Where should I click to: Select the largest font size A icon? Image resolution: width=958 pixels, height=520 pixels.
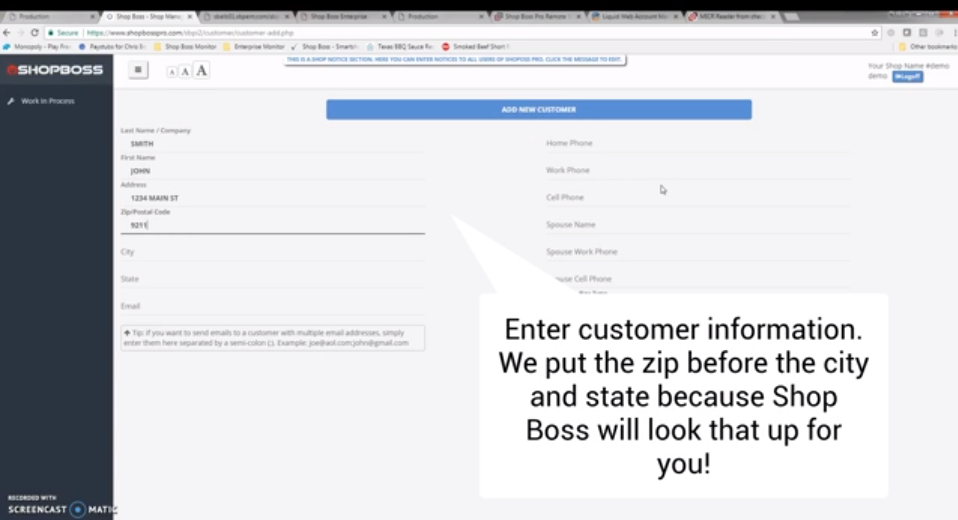201,71
